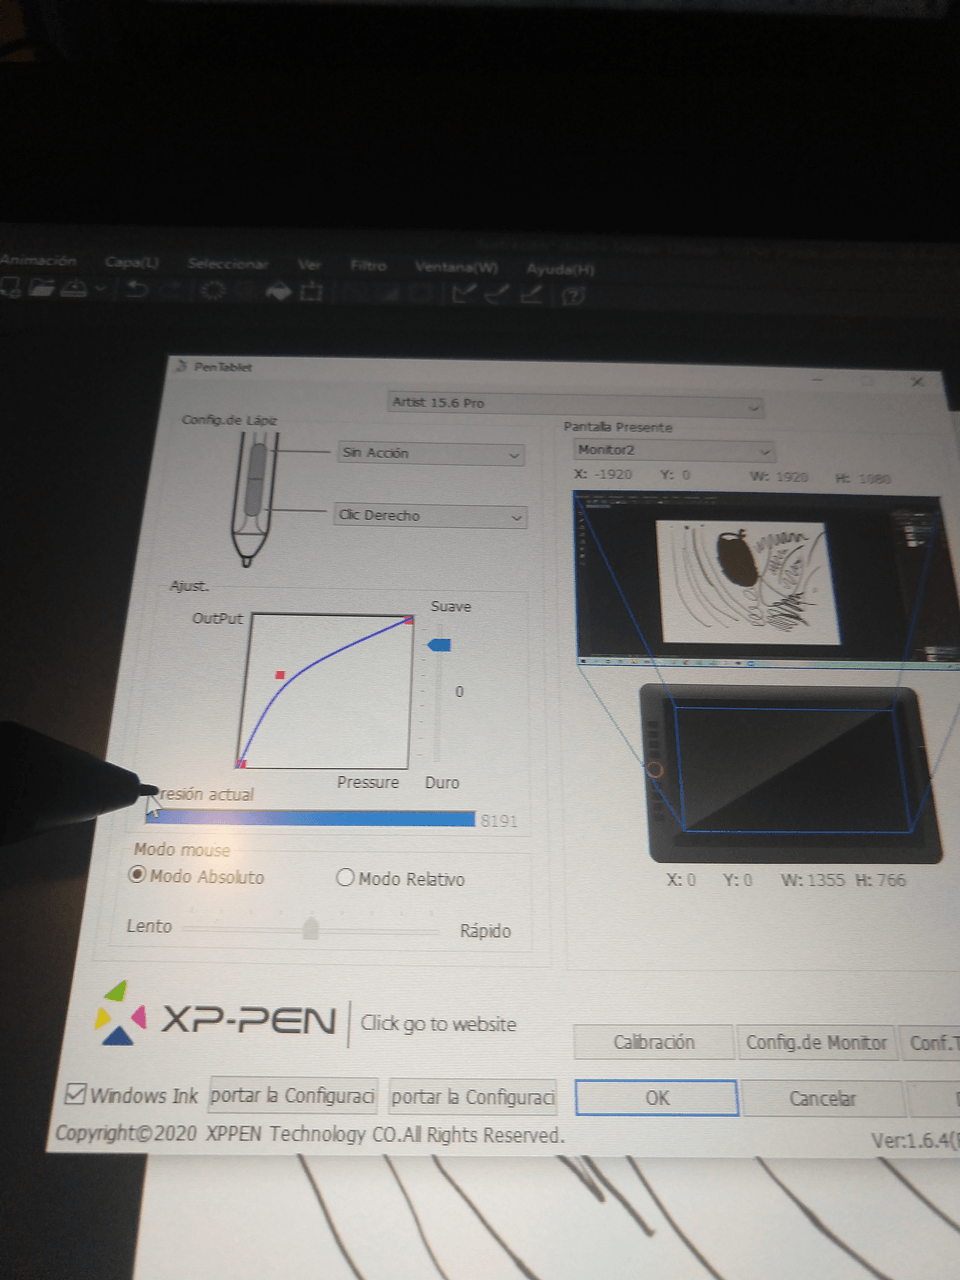Open the Monitor2 display dropdown

tap(674, 451)
